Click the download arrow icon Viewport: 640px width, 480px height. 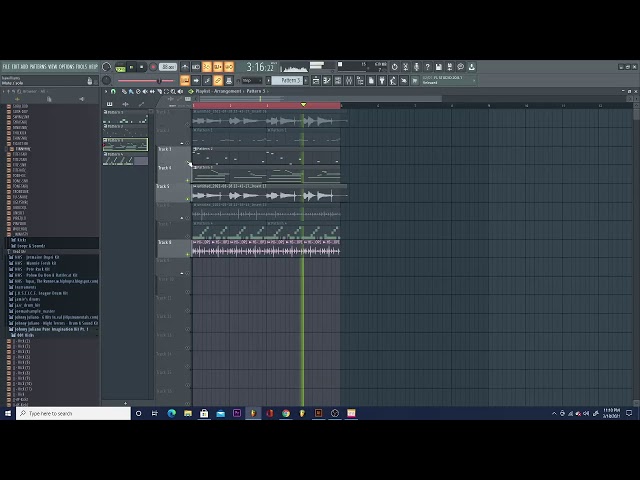pyautogui.click(x=471, y=67)
